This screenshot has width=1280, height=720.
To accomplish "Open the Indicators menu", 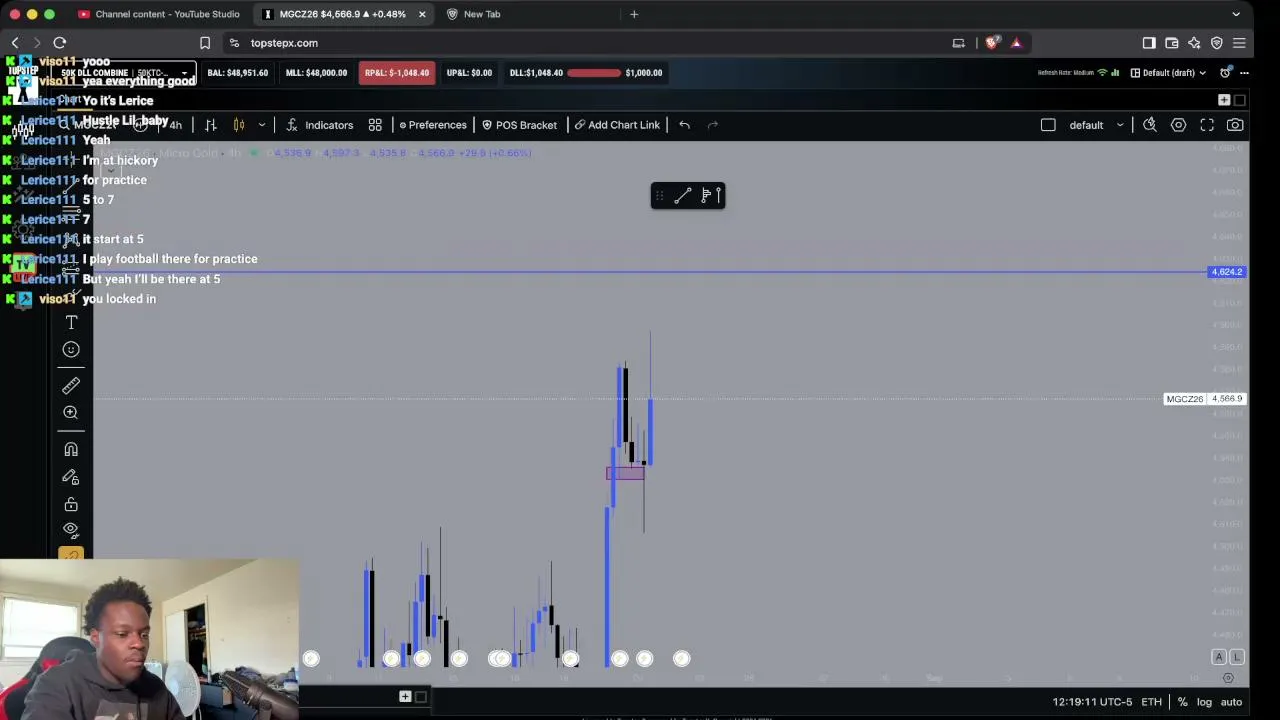I will click(x=320, y=125).
